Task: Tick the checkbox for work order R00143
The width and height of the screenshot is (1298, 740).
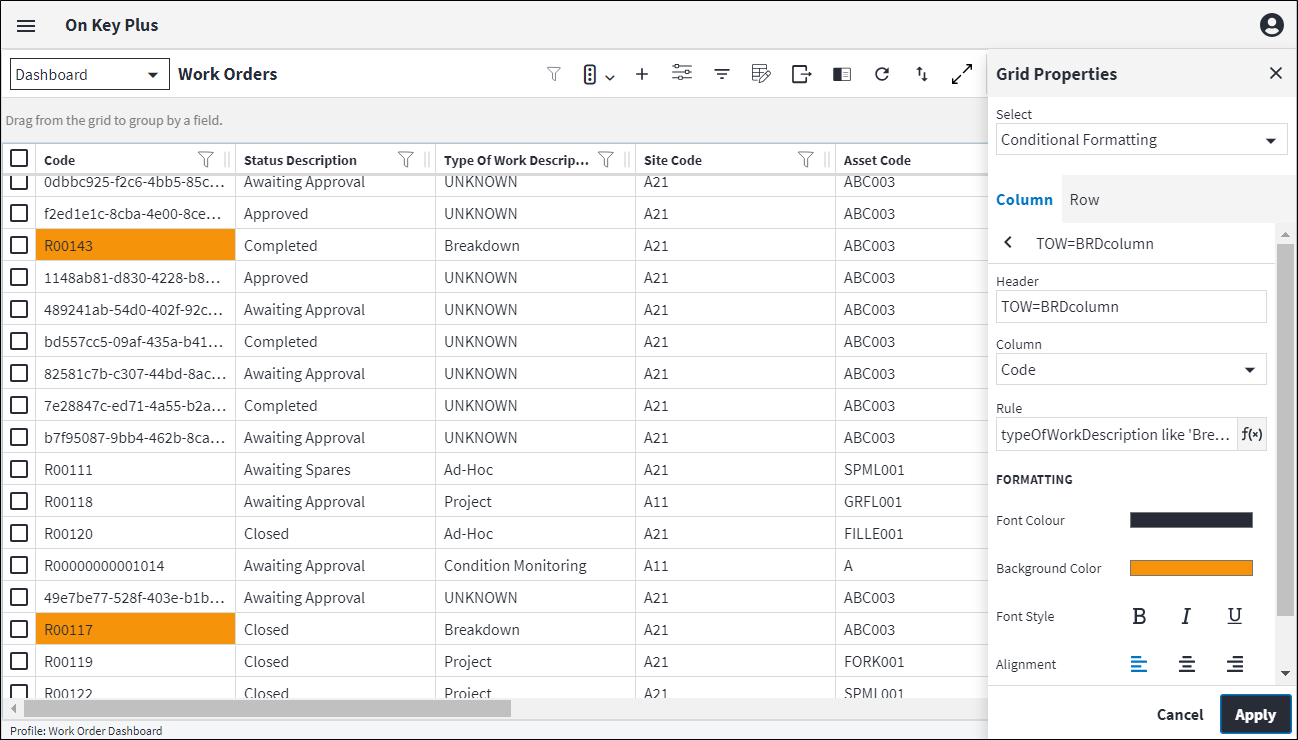Action: coord(19,245)
